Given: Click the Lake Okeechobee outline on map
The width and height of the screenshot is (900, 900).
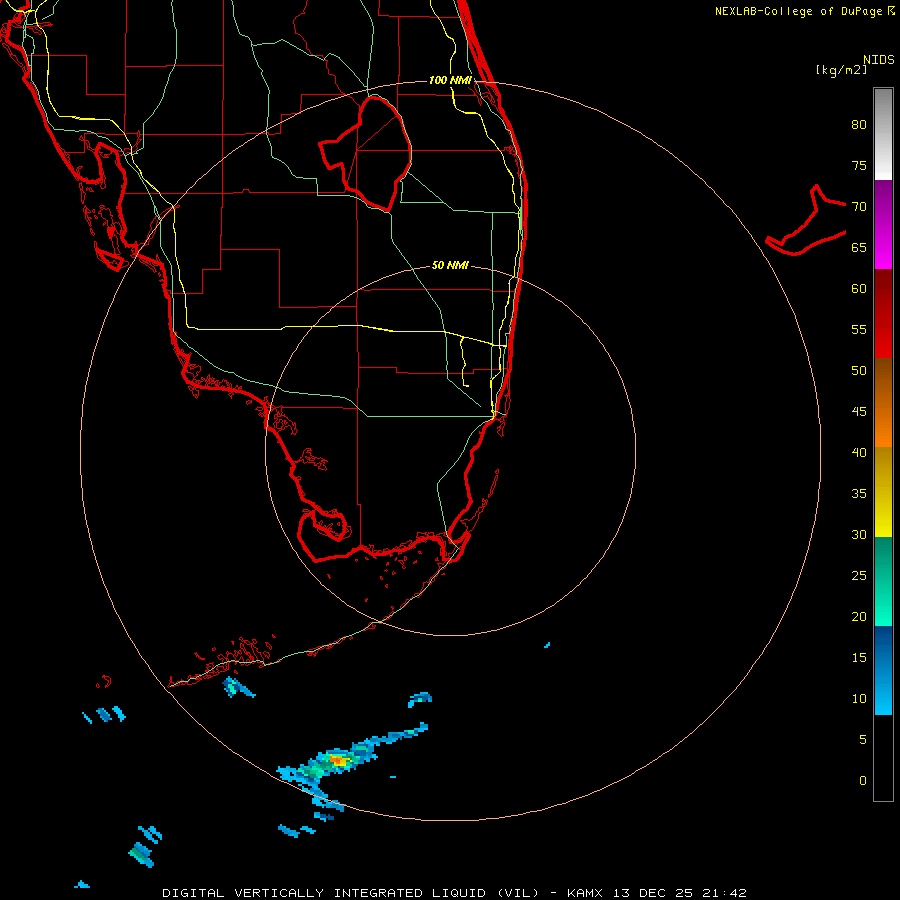Looking at the screenshot, I should click(366, 153).
